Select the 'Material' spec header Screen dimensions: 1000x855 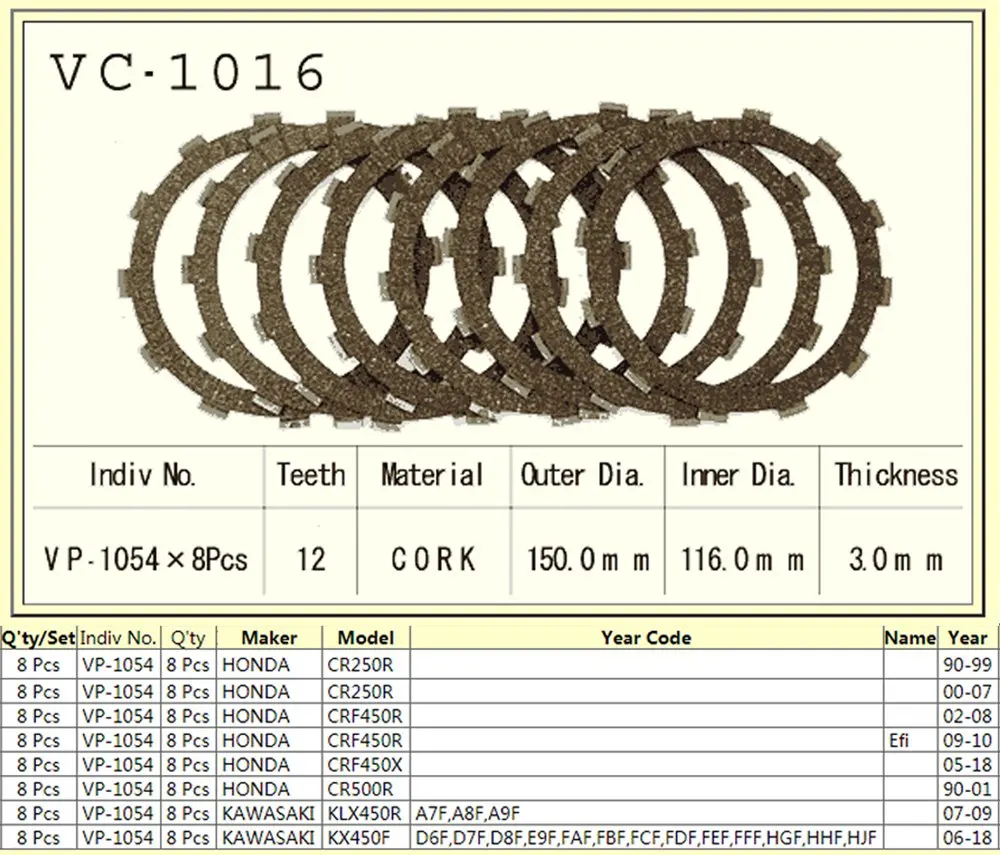tap(432, 476)
